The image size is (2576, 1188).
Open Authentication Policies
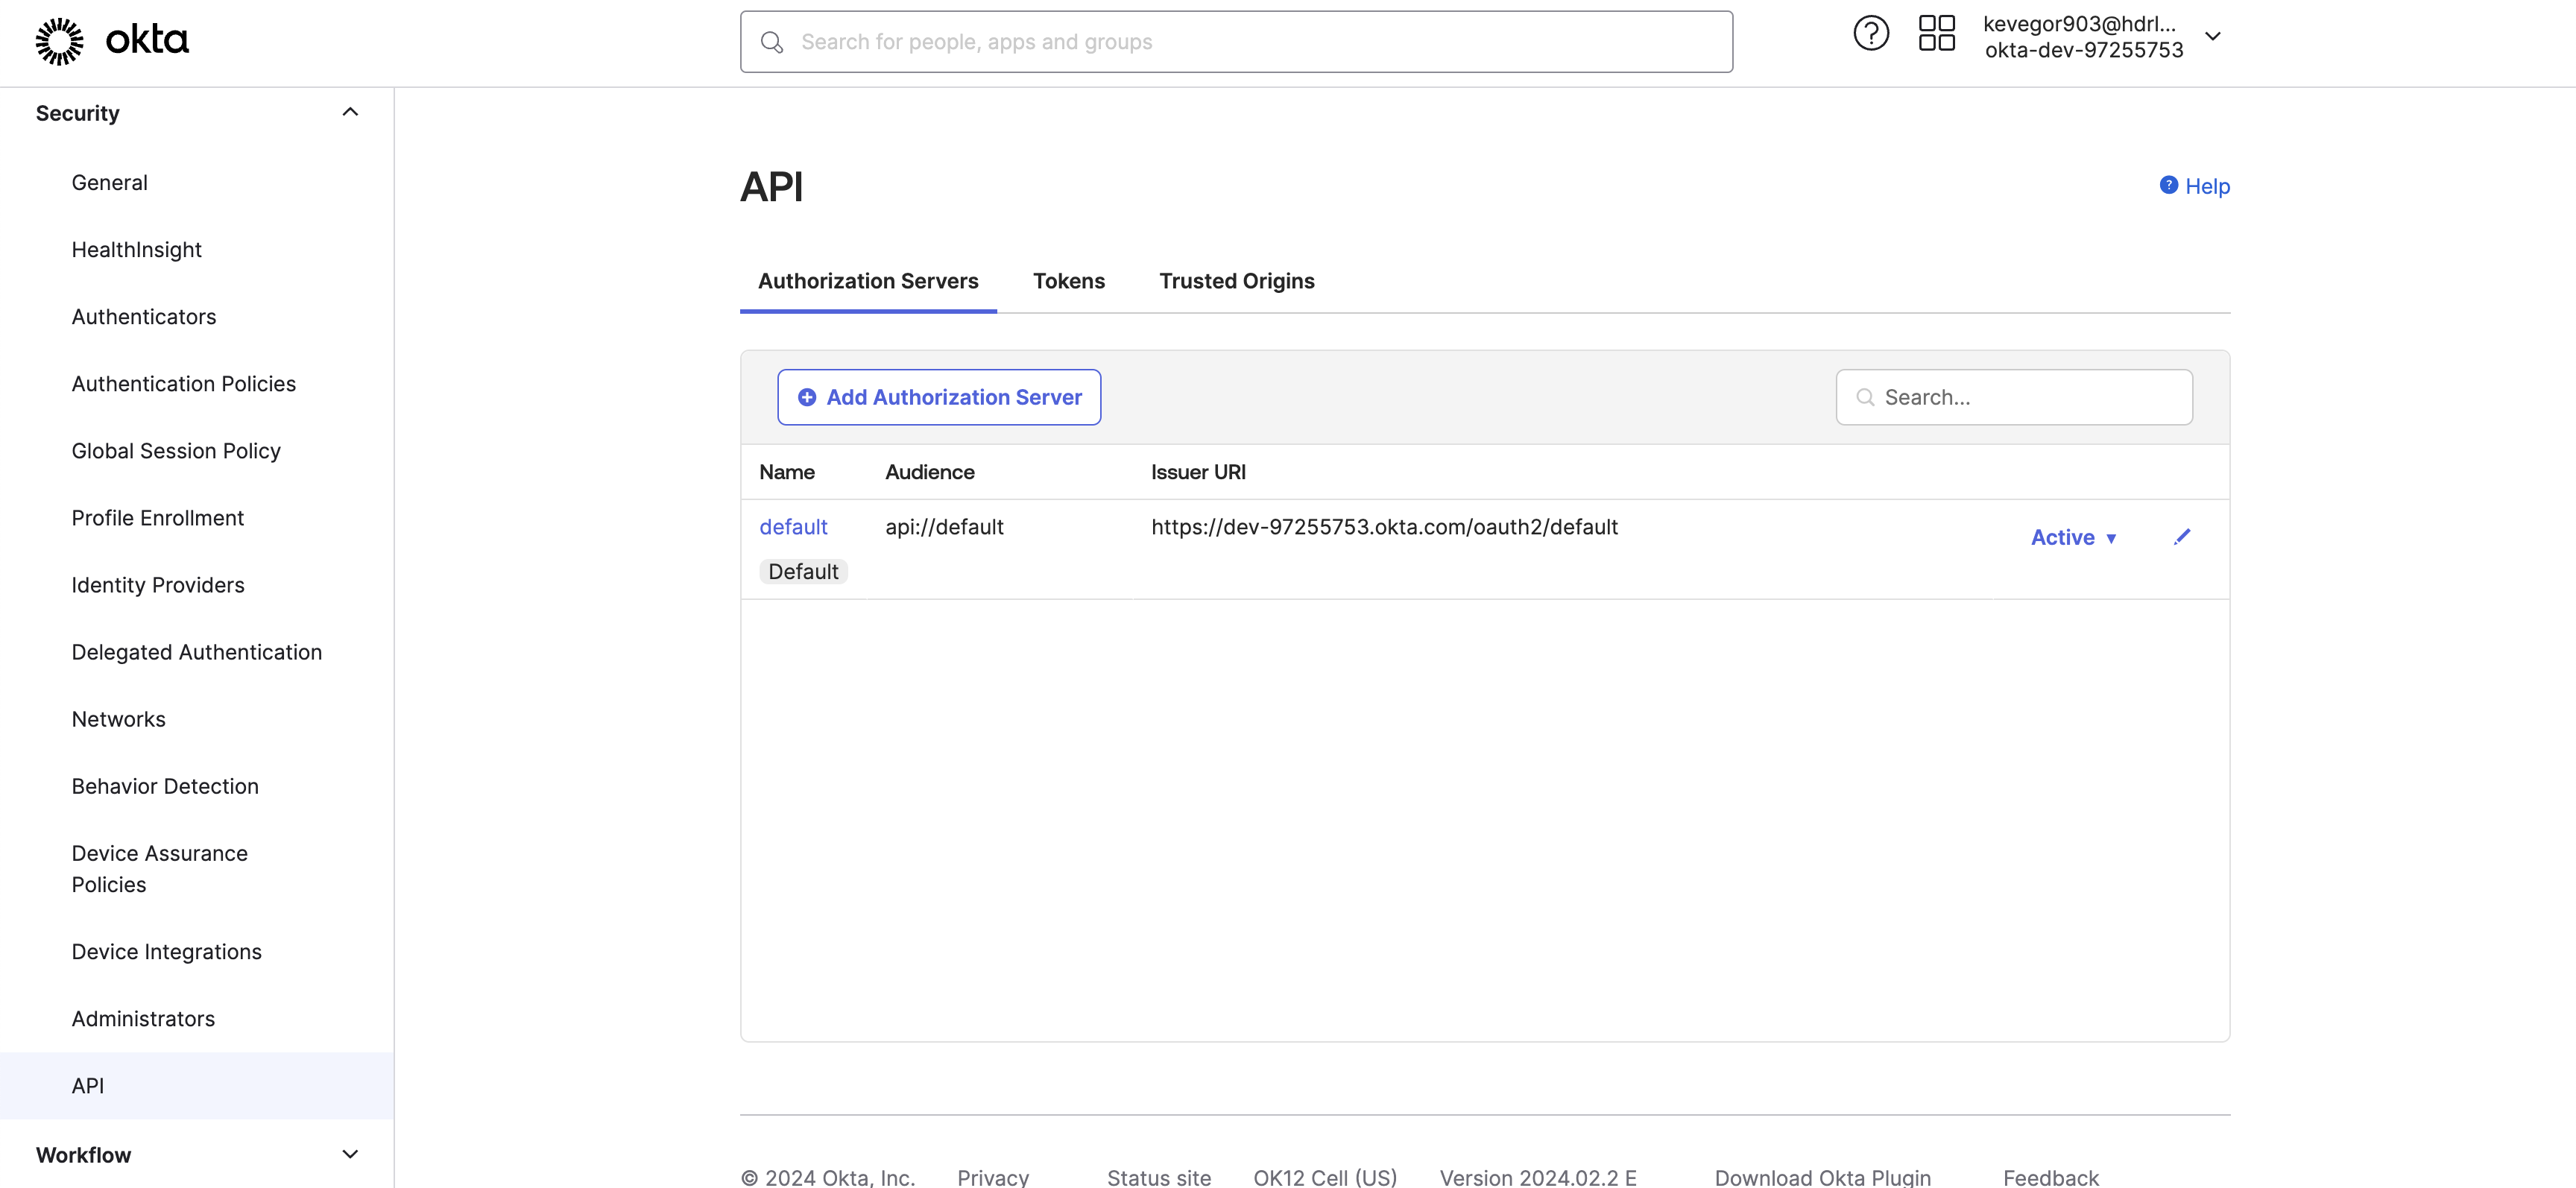[183, 384]
